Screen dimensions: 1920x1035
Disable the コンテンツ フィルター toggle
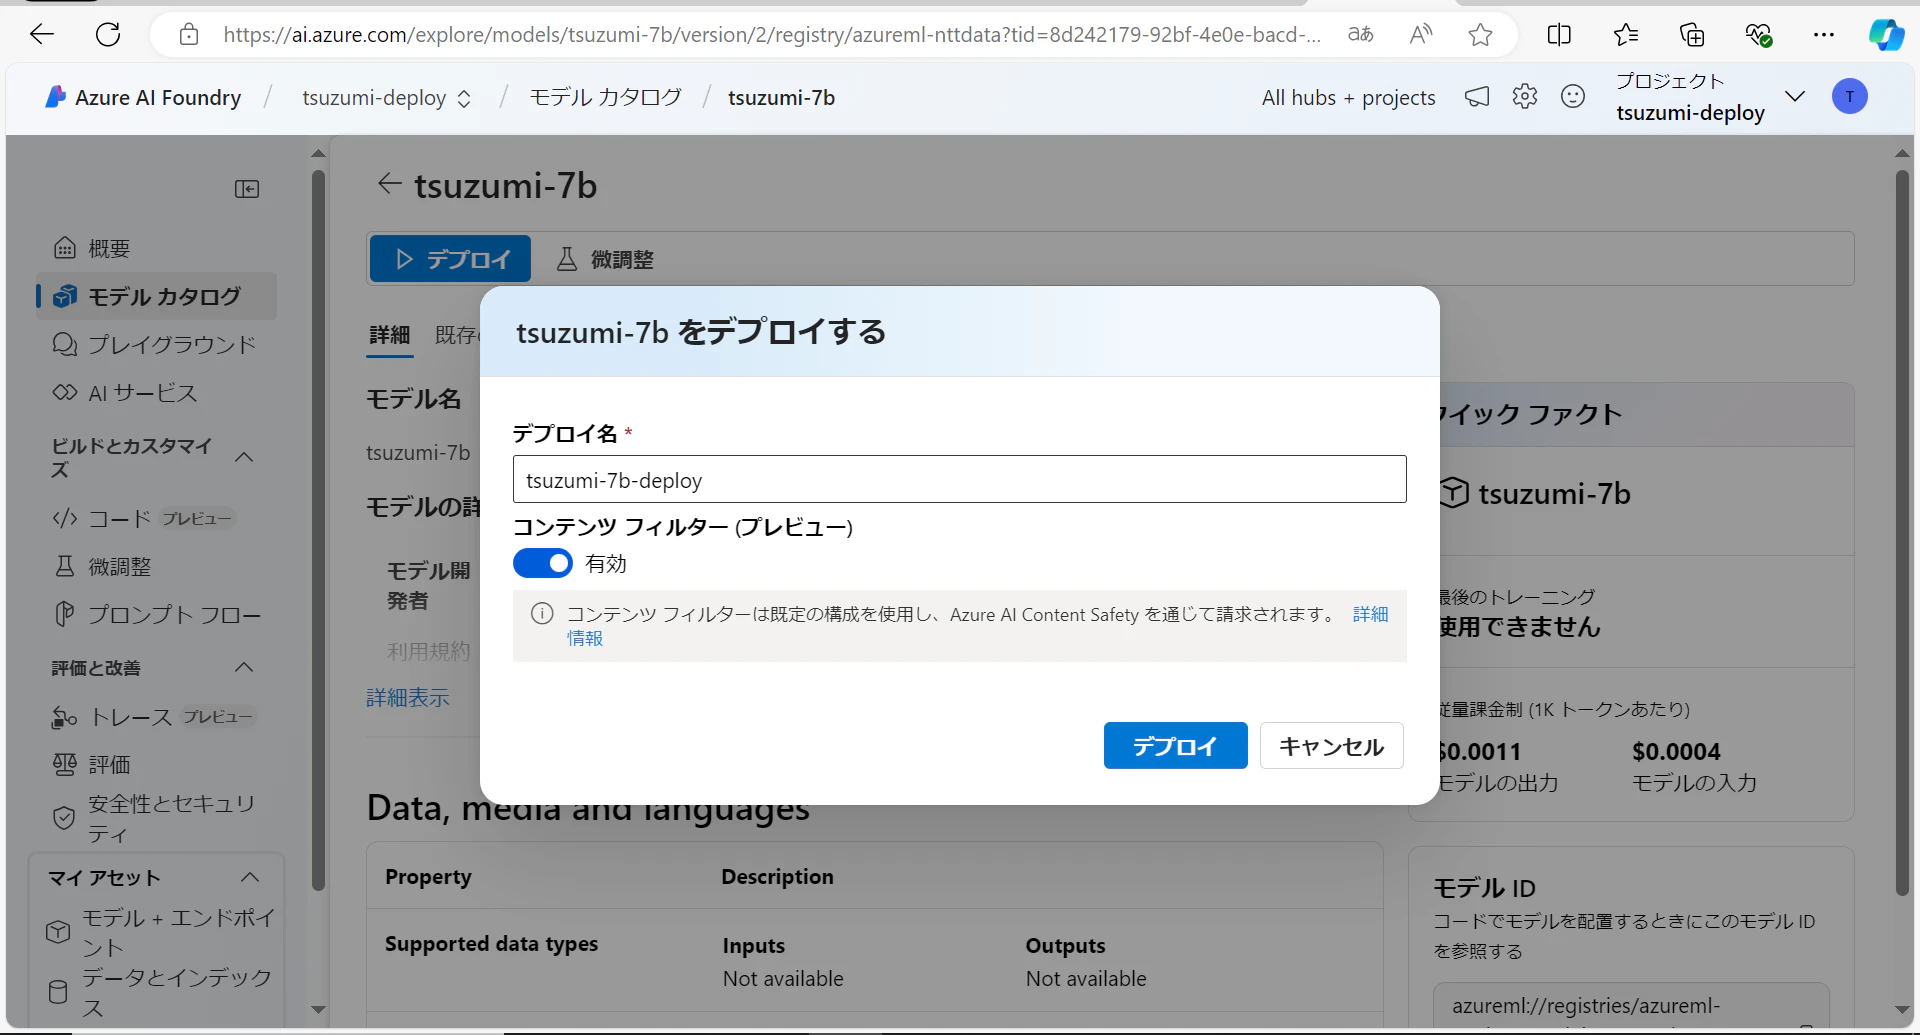542,563
